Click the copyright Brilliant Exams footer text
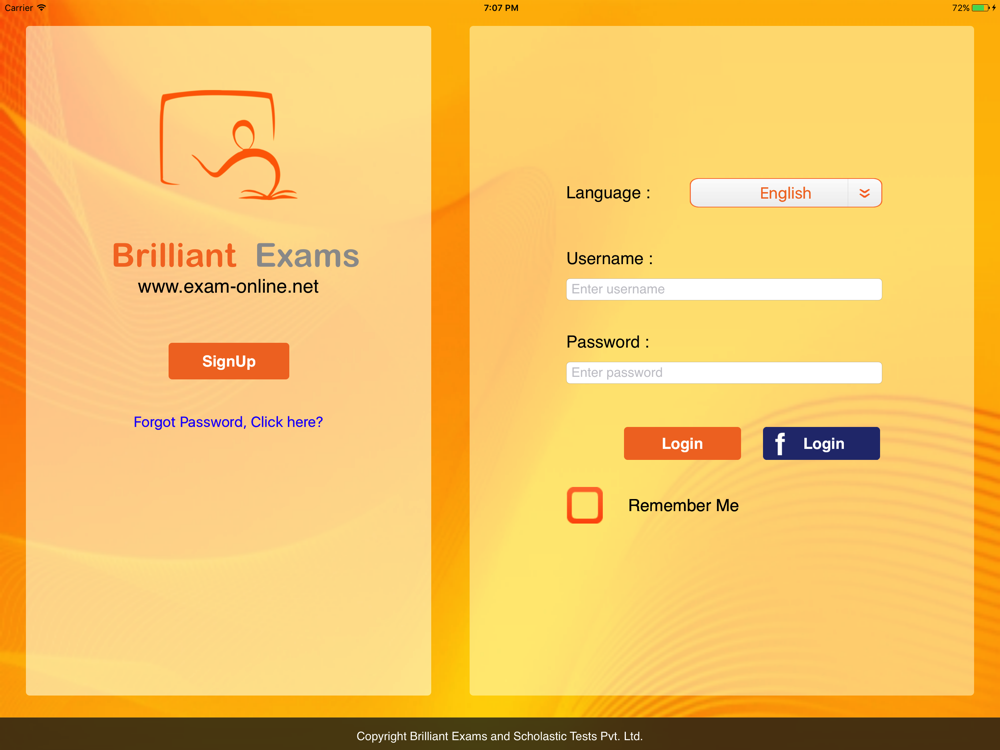Screen dimensions: 1000x750 click(x=499, y=736)
